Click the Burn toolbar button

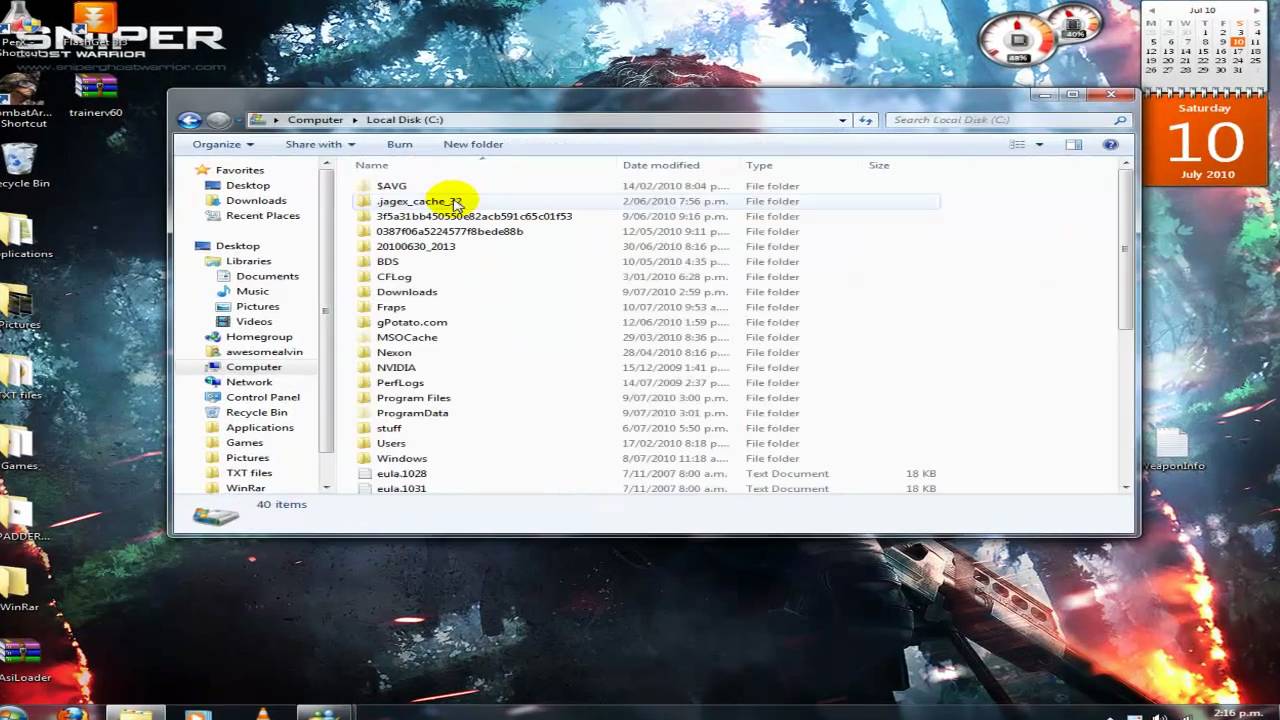point(399,144)
